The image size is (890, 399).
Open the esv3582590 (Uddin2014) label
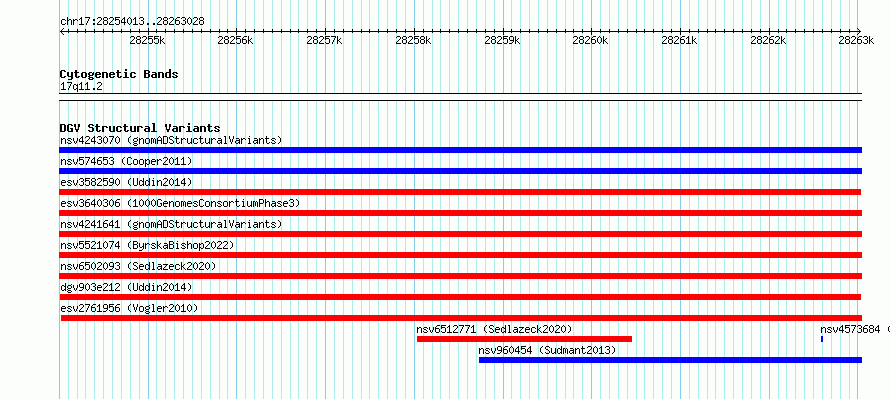(126, 182)
